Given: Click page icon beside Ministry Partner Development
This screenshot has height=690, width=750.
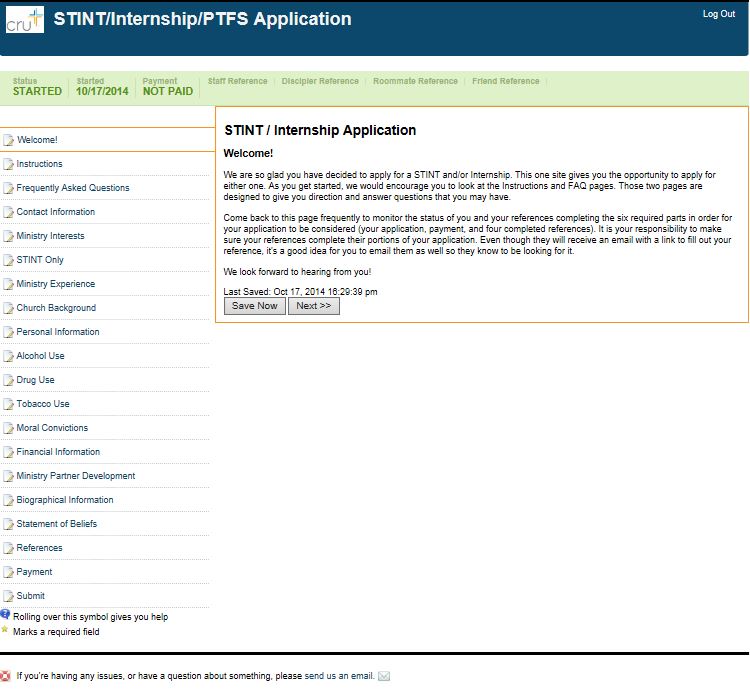Looking at the screenshot, I should coord(8,476).
